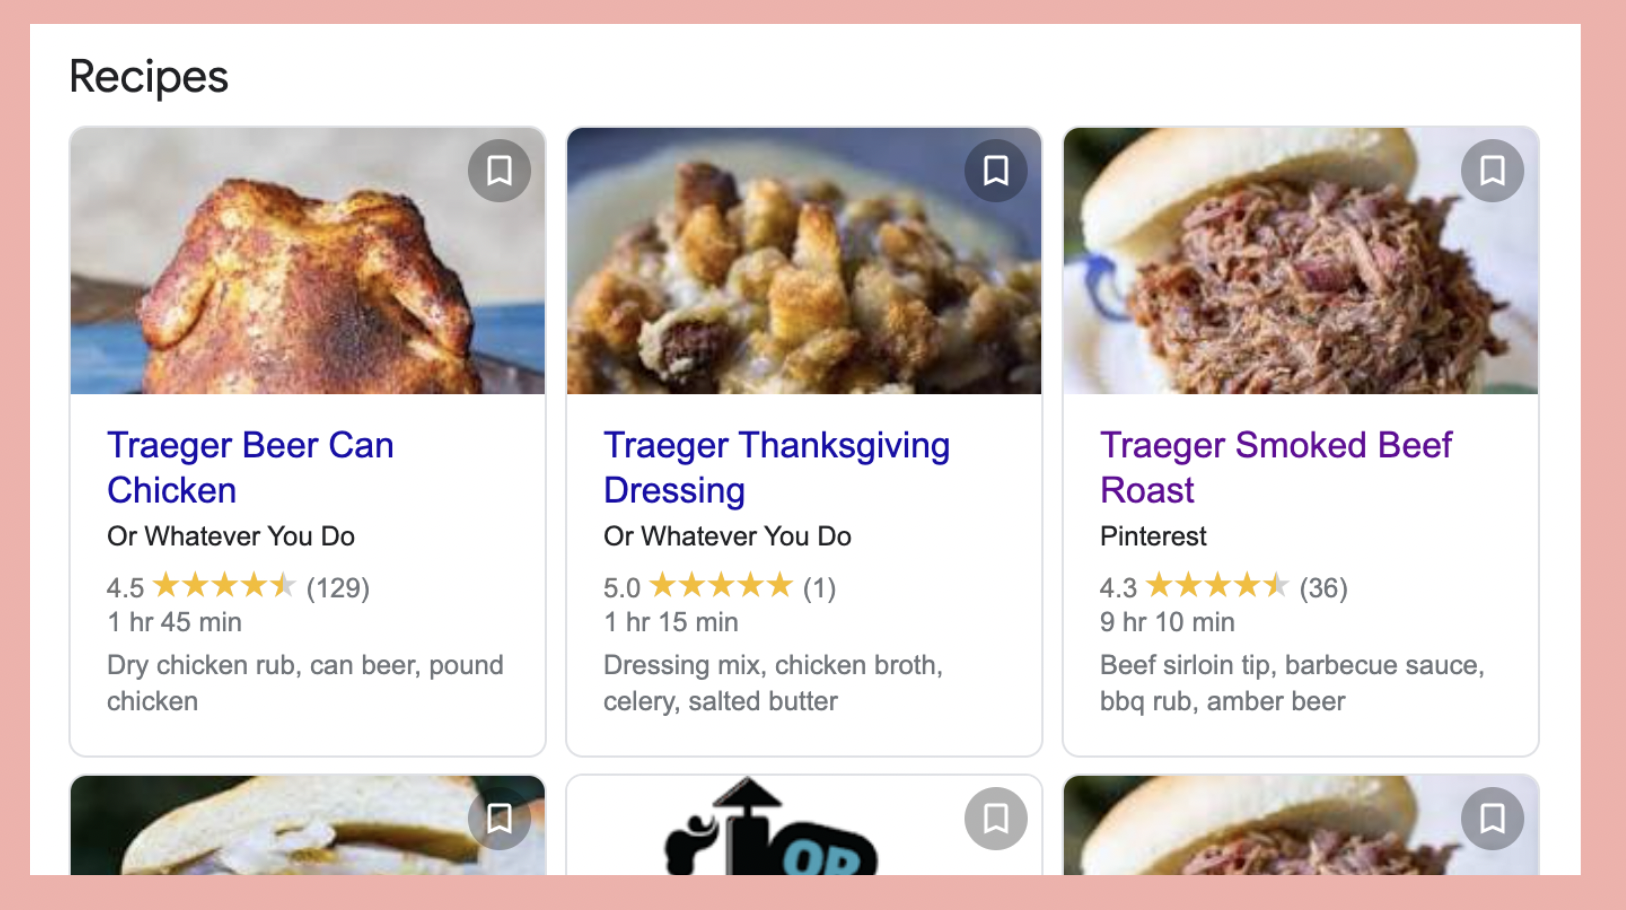This screenshot has width=1626, height=910.
Task: Save the bottom-middle logo recipe card
Action: point(996,819)
